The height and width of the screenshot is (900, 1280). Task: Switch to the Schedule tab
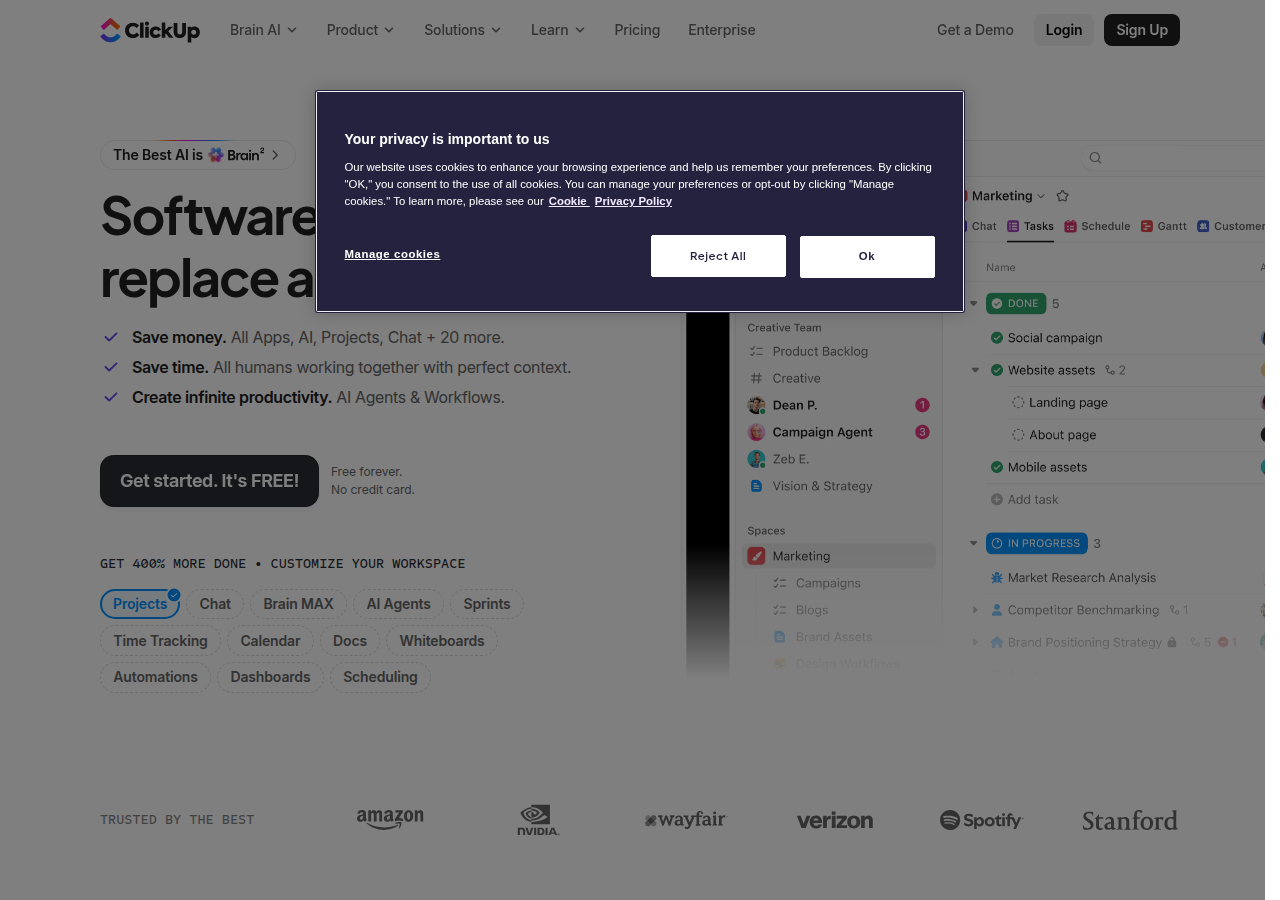tap(1097, 226)
